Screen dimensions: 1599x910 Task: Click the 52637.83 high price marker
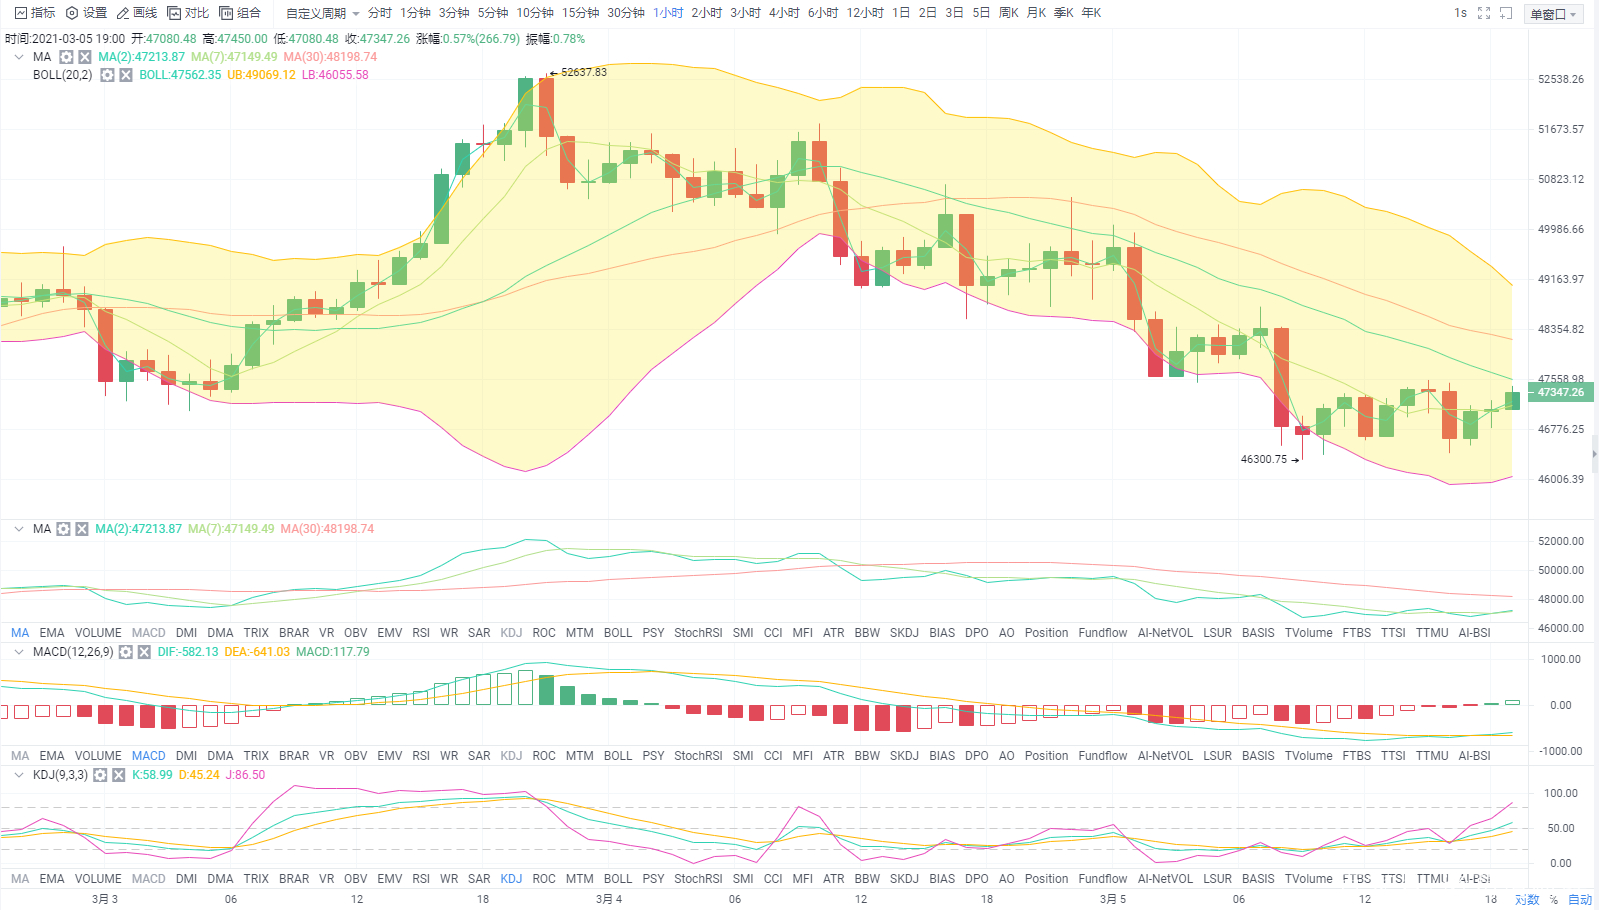[579, 72]
